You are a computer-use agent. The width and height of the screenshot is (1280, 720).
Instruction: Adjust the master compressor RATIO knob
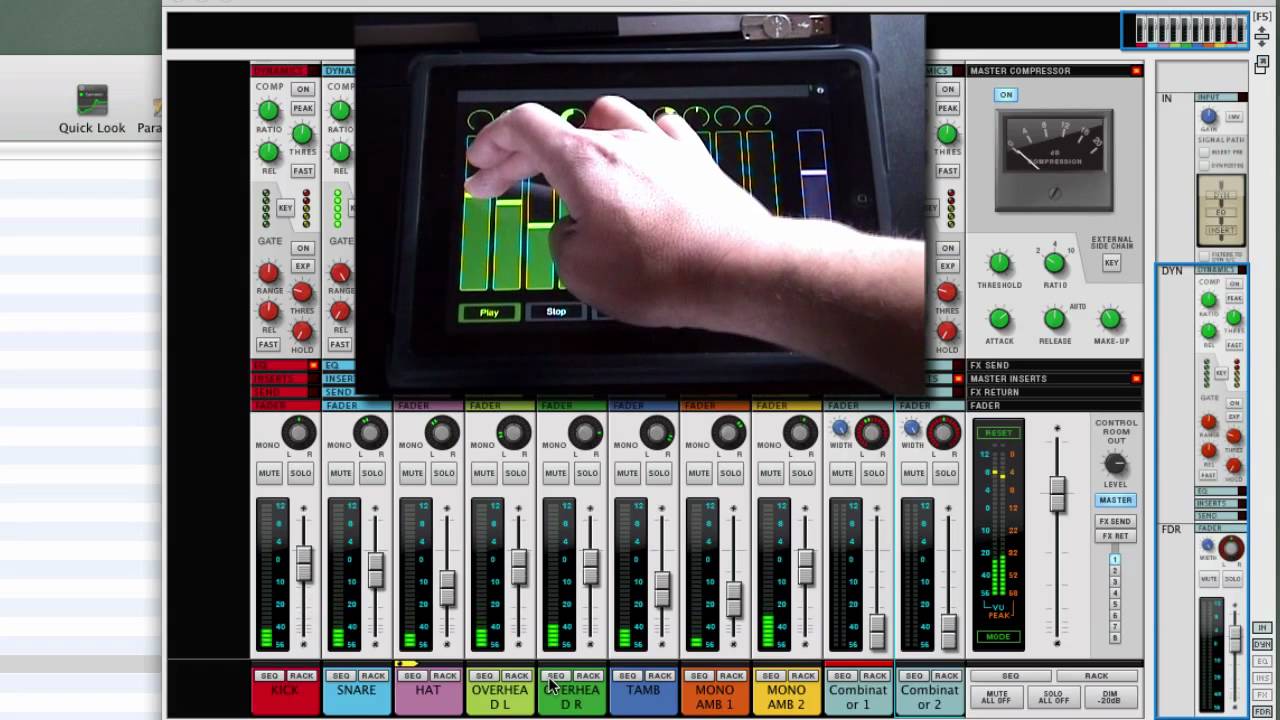[1054, 264]
